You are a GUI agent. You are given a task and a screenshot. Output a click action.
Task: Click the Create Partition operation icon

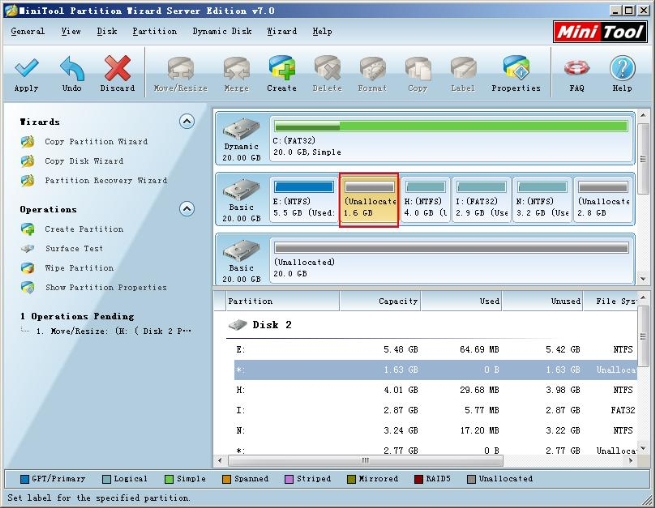coord(28,229)
